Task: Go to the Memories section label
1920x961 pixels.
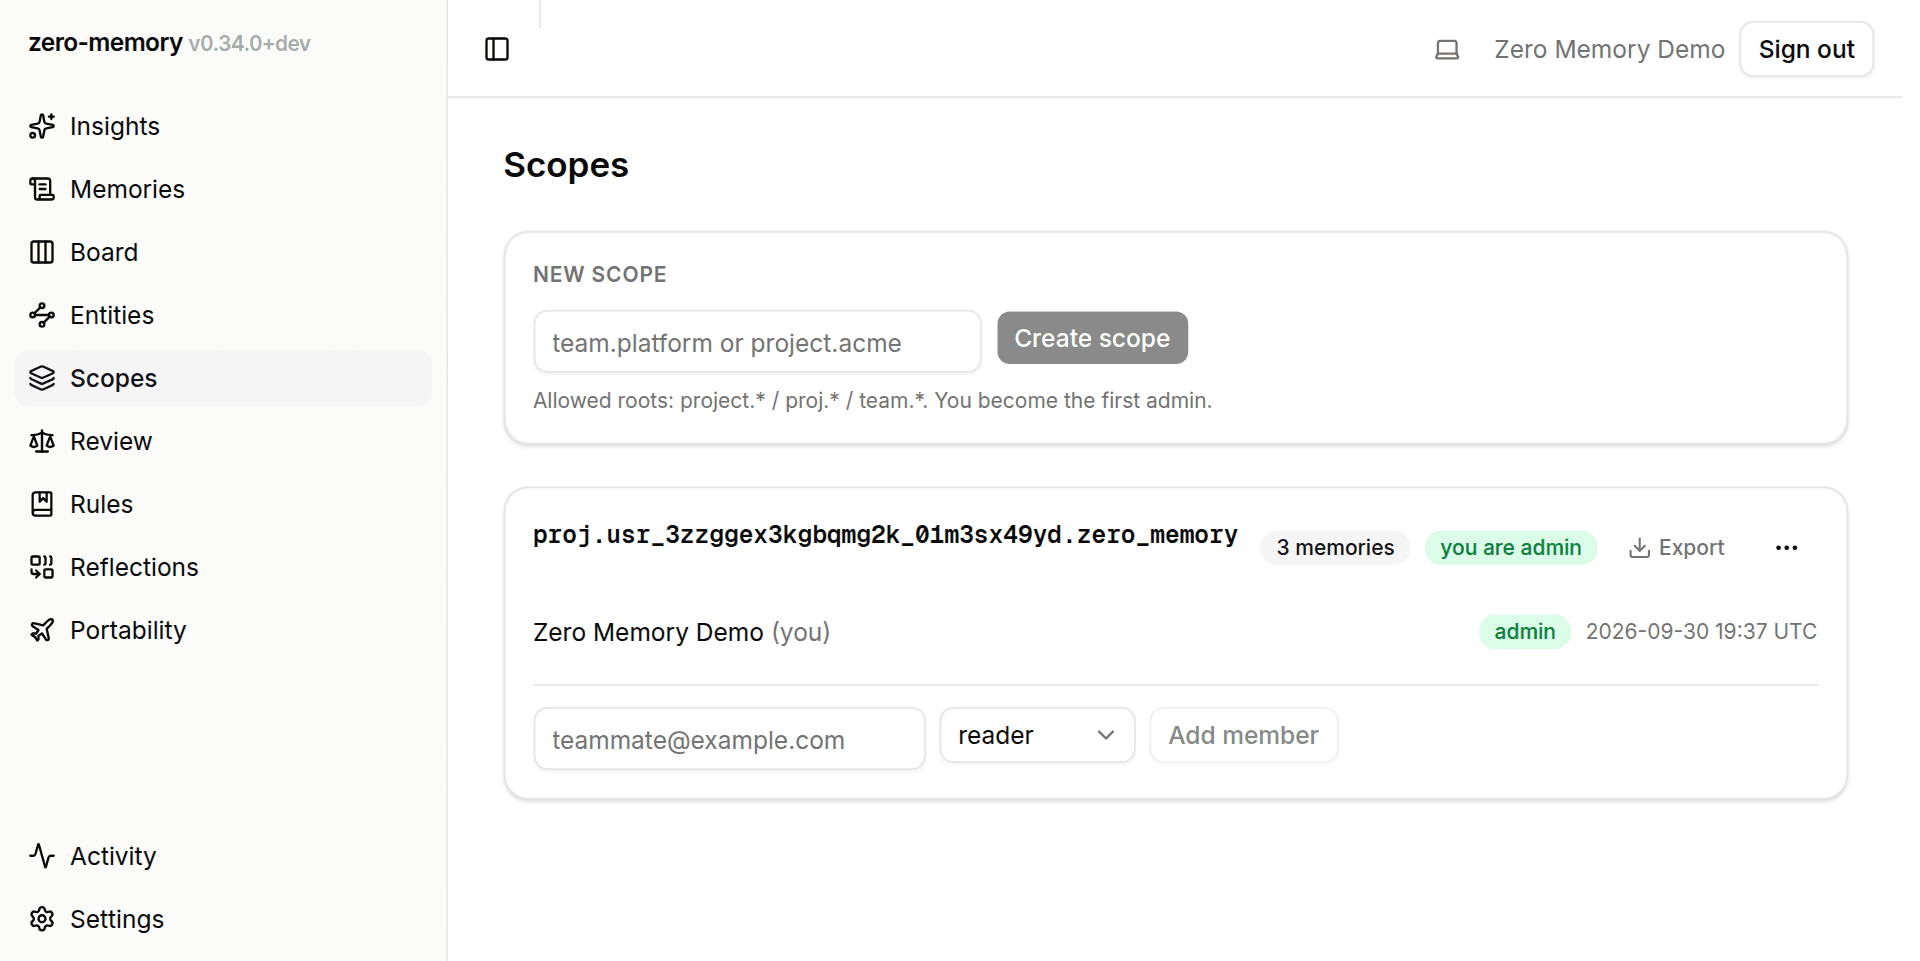Action: [x=127, y=189]
